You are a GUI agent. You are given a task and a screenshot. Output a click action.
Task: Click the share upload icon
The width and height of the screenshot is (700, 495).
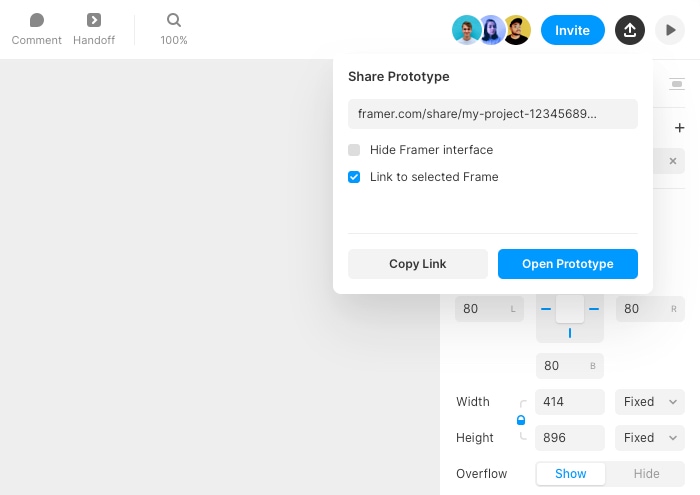(629, 30)
